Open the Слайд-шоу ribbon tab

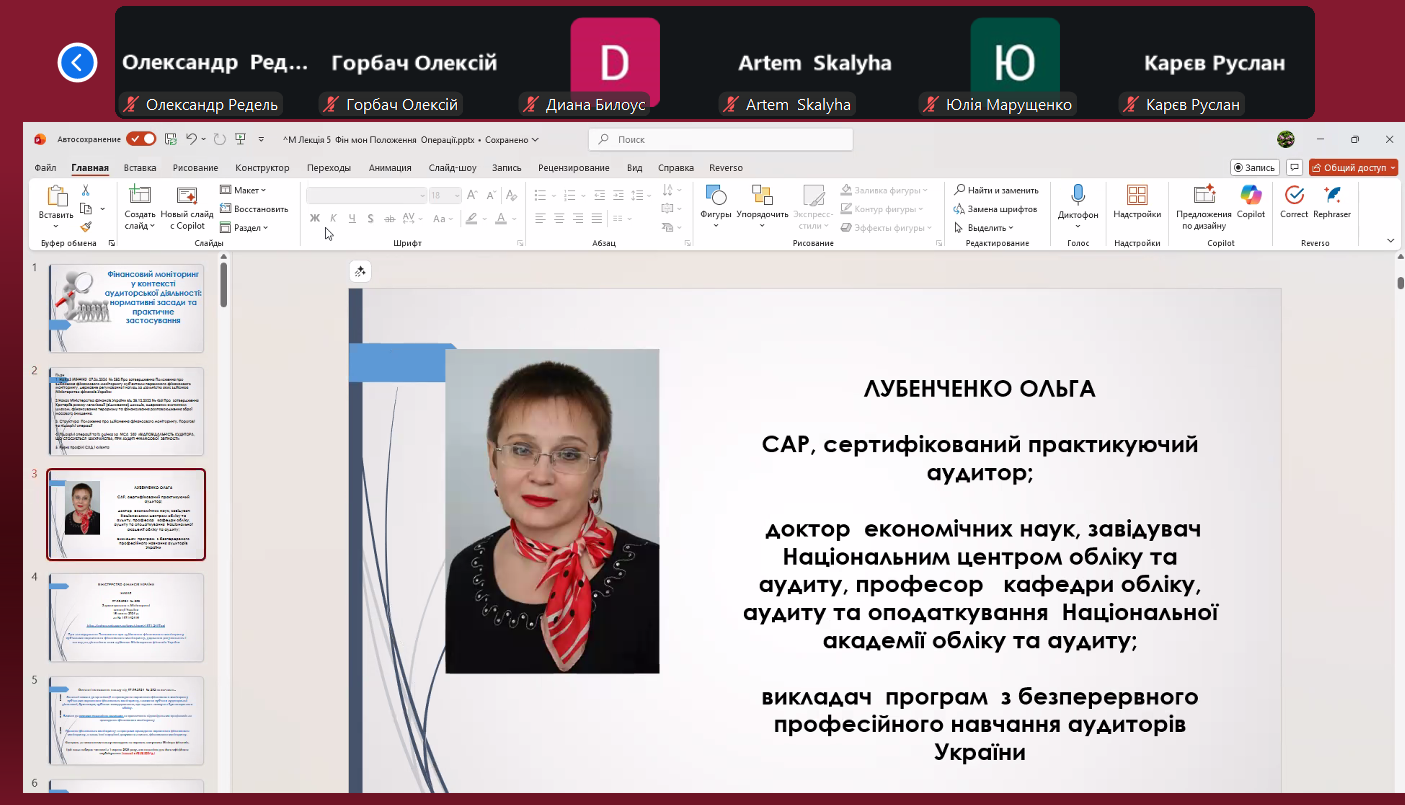(452, 168)
